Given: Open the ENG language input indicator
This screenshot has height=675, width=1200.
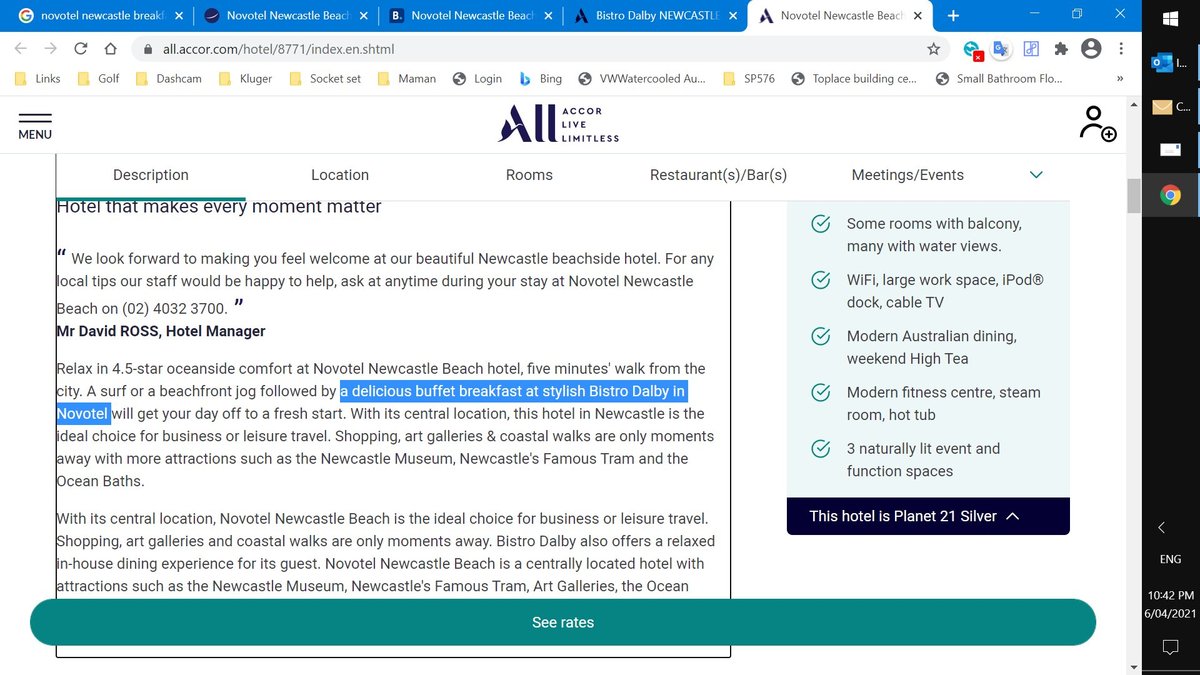Looking at the screenshot, I should (x=1171, y=560).
